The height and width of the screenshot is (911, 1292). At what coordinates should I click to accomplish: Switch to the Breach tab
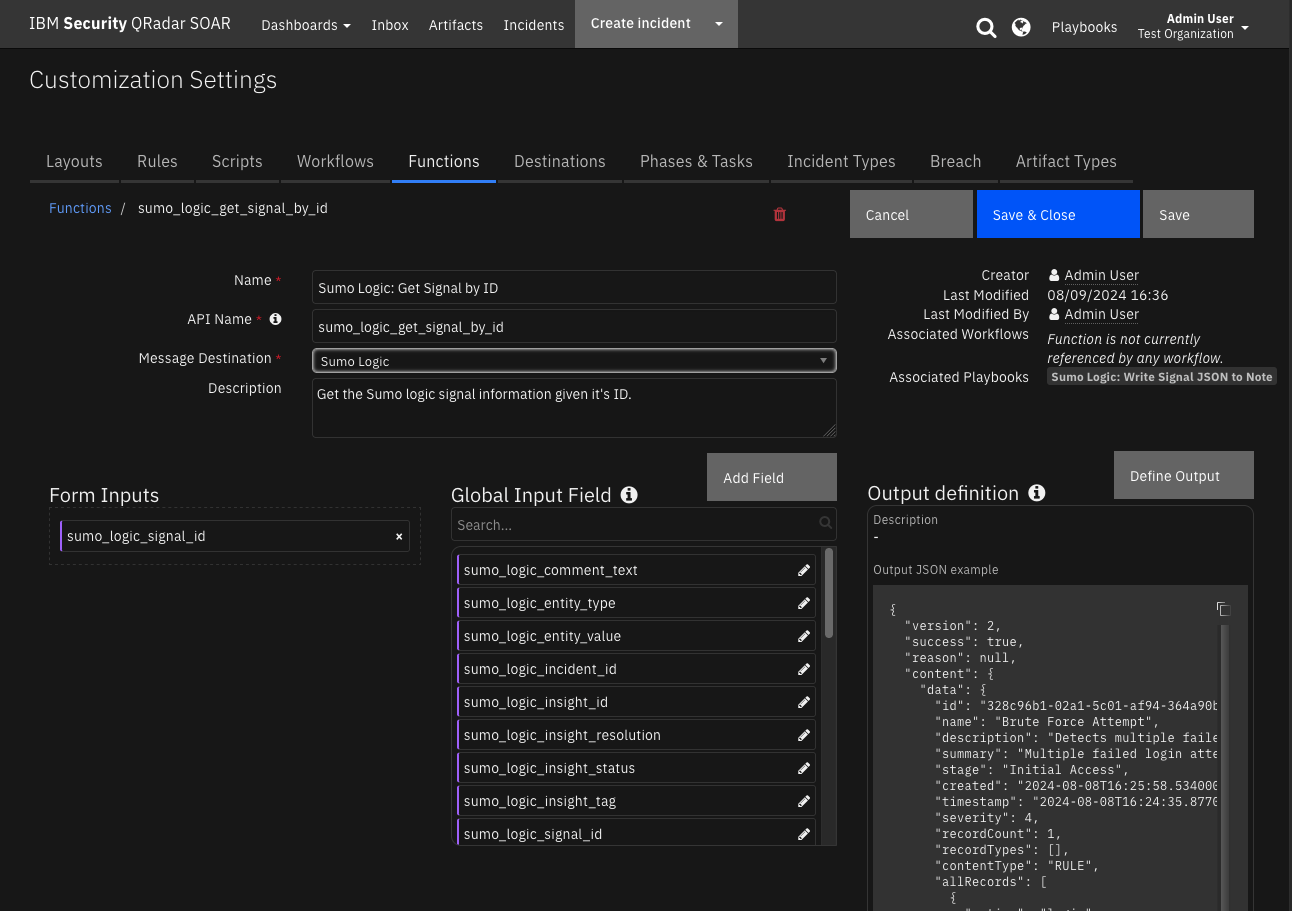pos(955,161)
